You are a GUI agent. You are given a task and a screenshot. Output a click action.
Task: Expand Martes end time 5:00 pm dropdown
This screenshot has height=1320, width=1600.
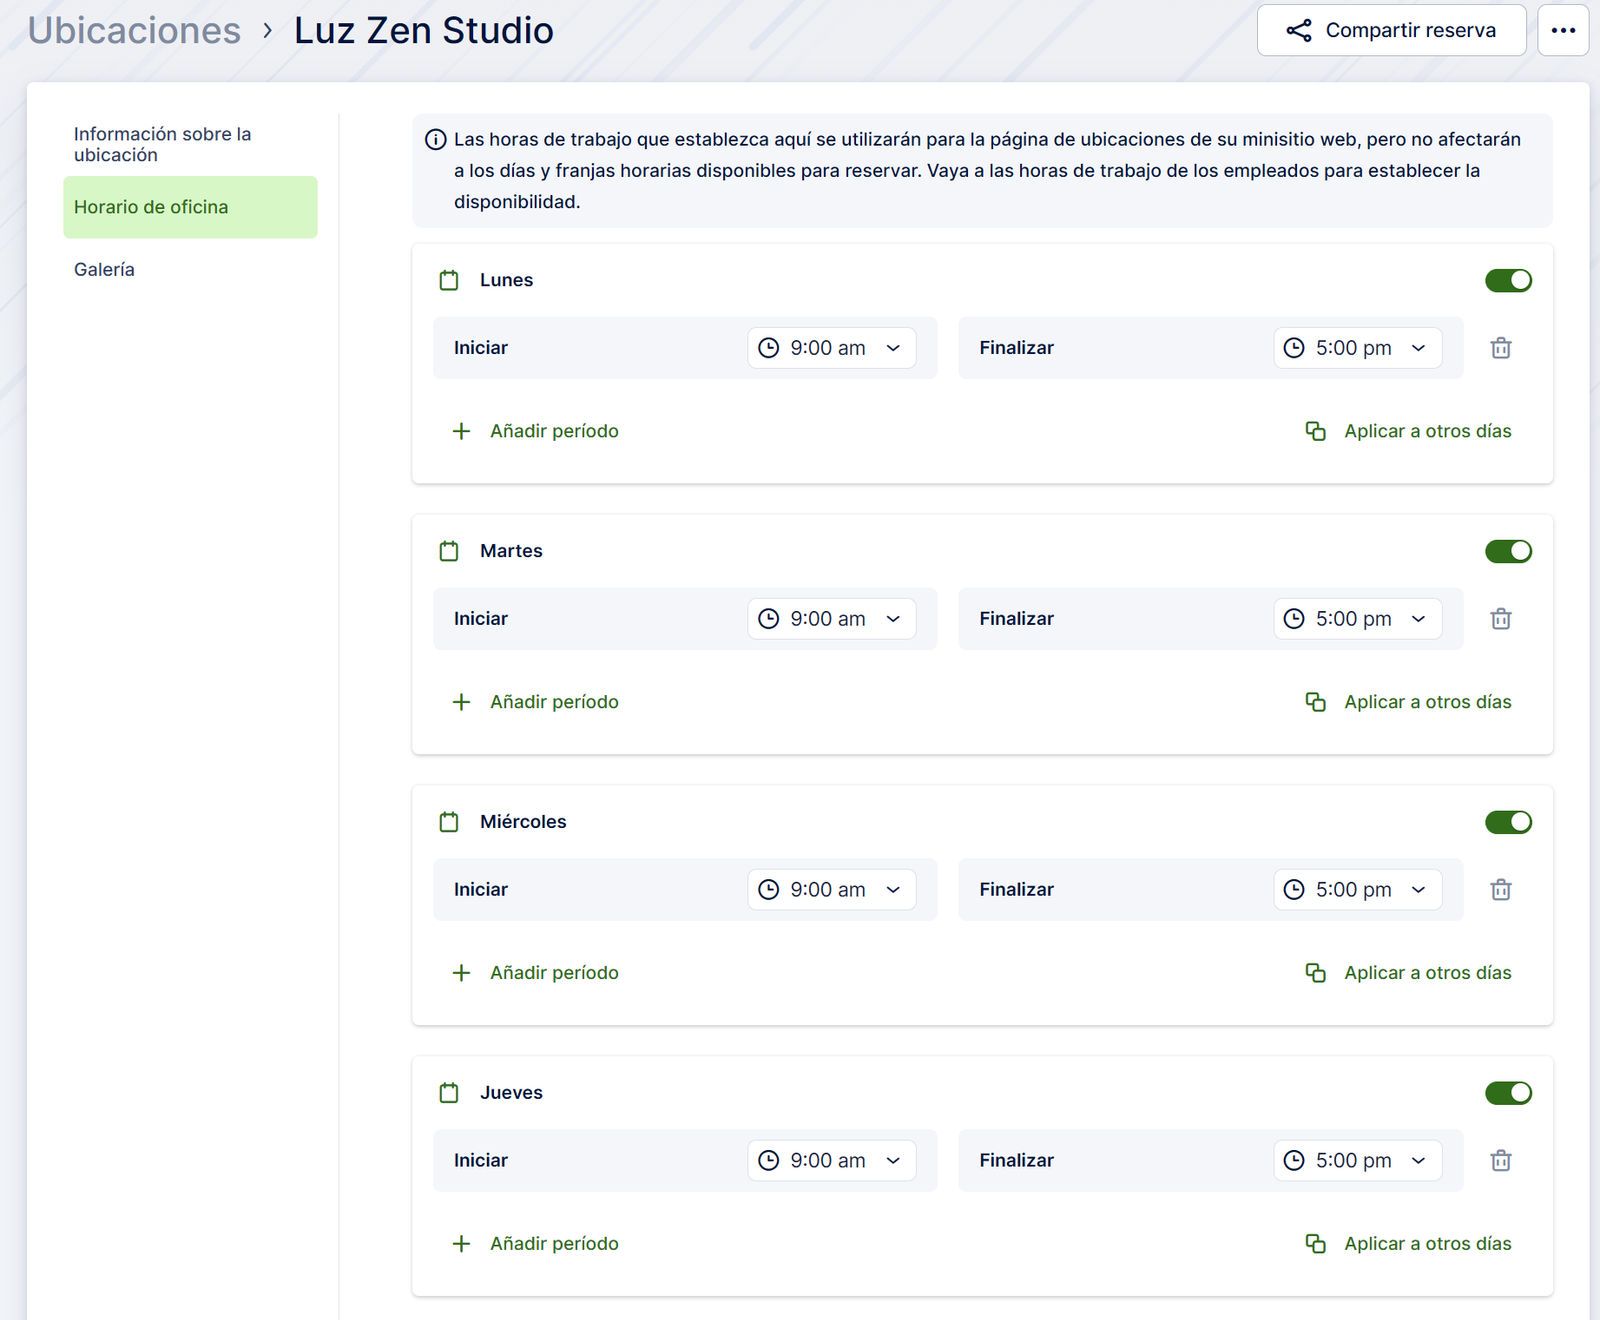click(1357, 619)
